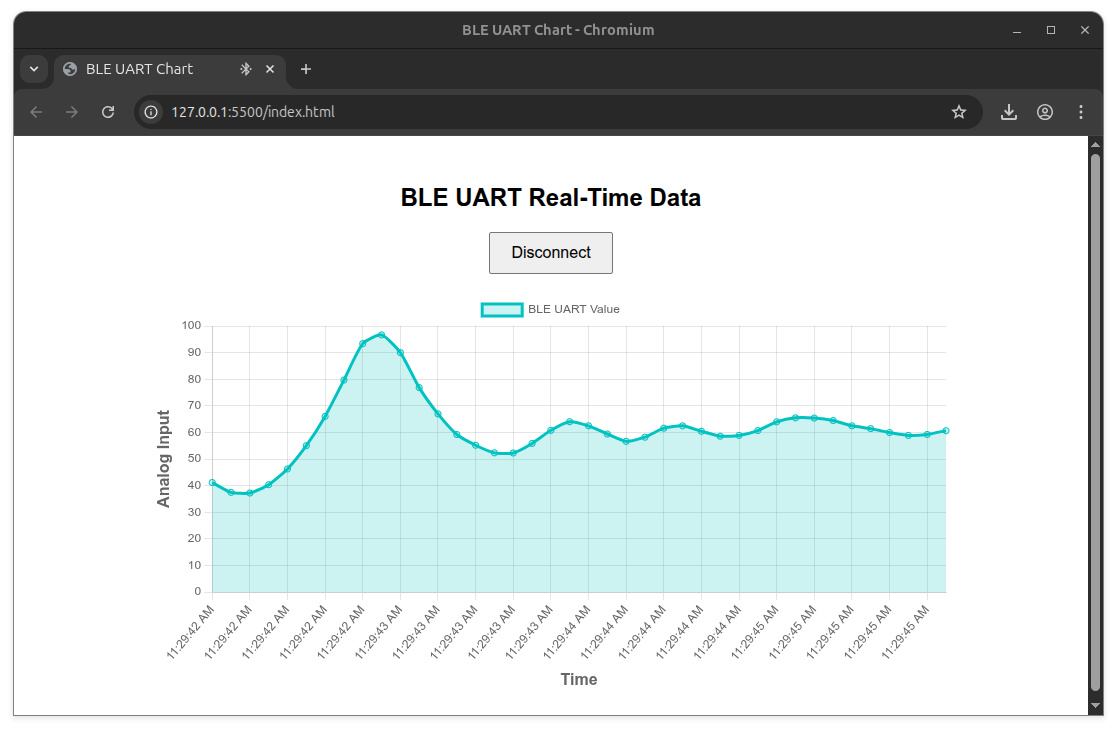1117x732 pixels.
Task: Click the scrollbar down arrow
Action: 1095,706
